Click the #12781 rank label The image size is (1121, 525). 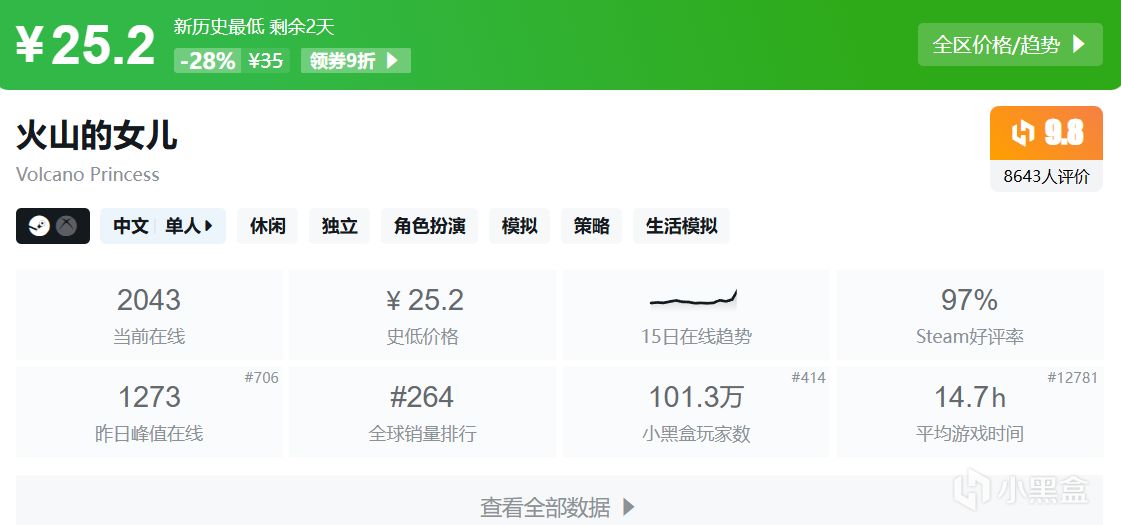(x=1072, y=378)
